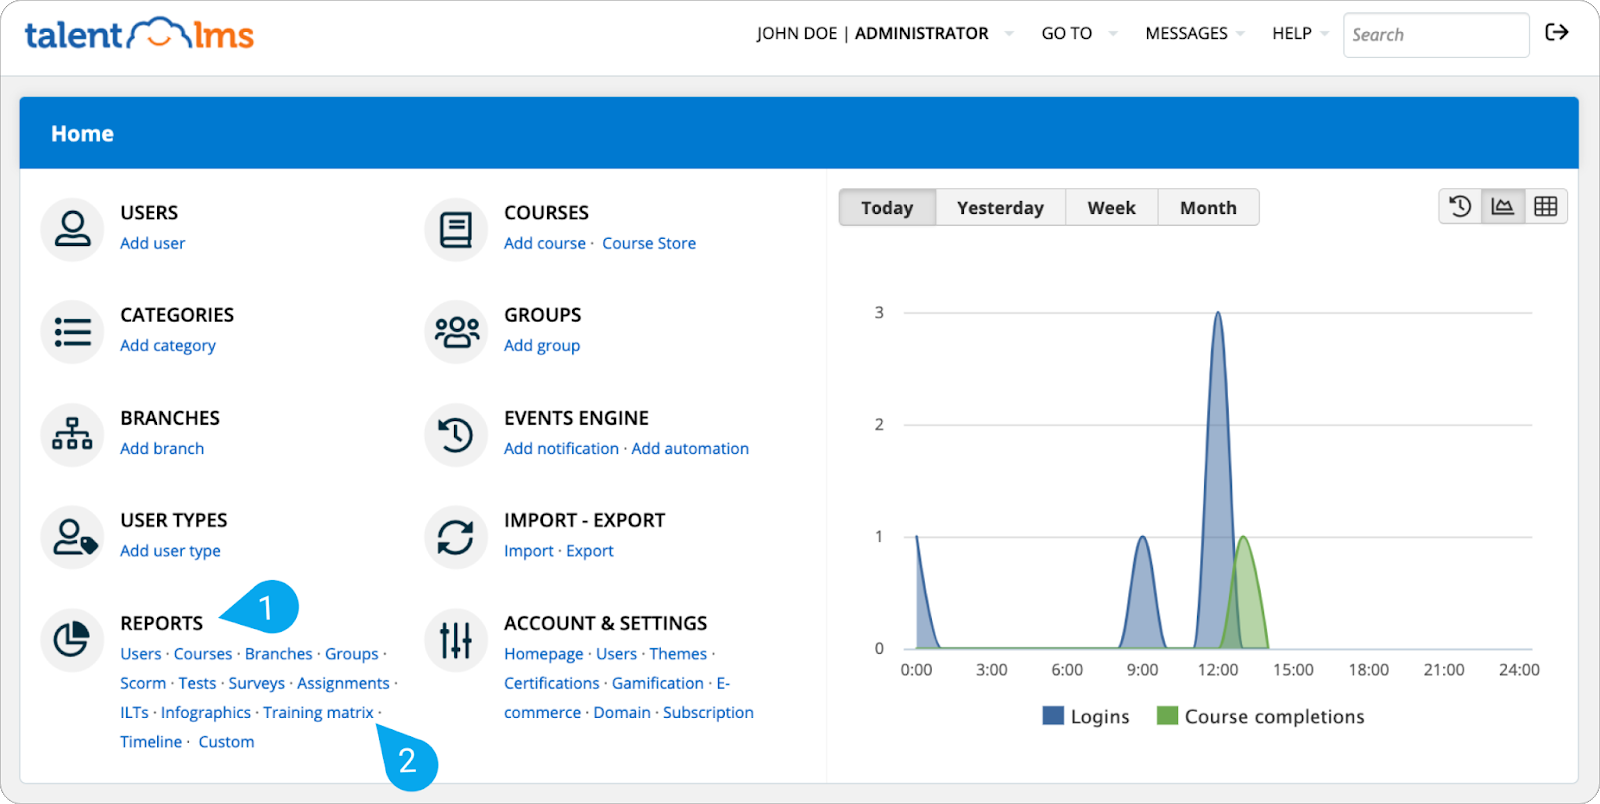Open the Timeline report link
Image resolution: width=1600 pixels, height=804 pixels.
tap(151, 741)
